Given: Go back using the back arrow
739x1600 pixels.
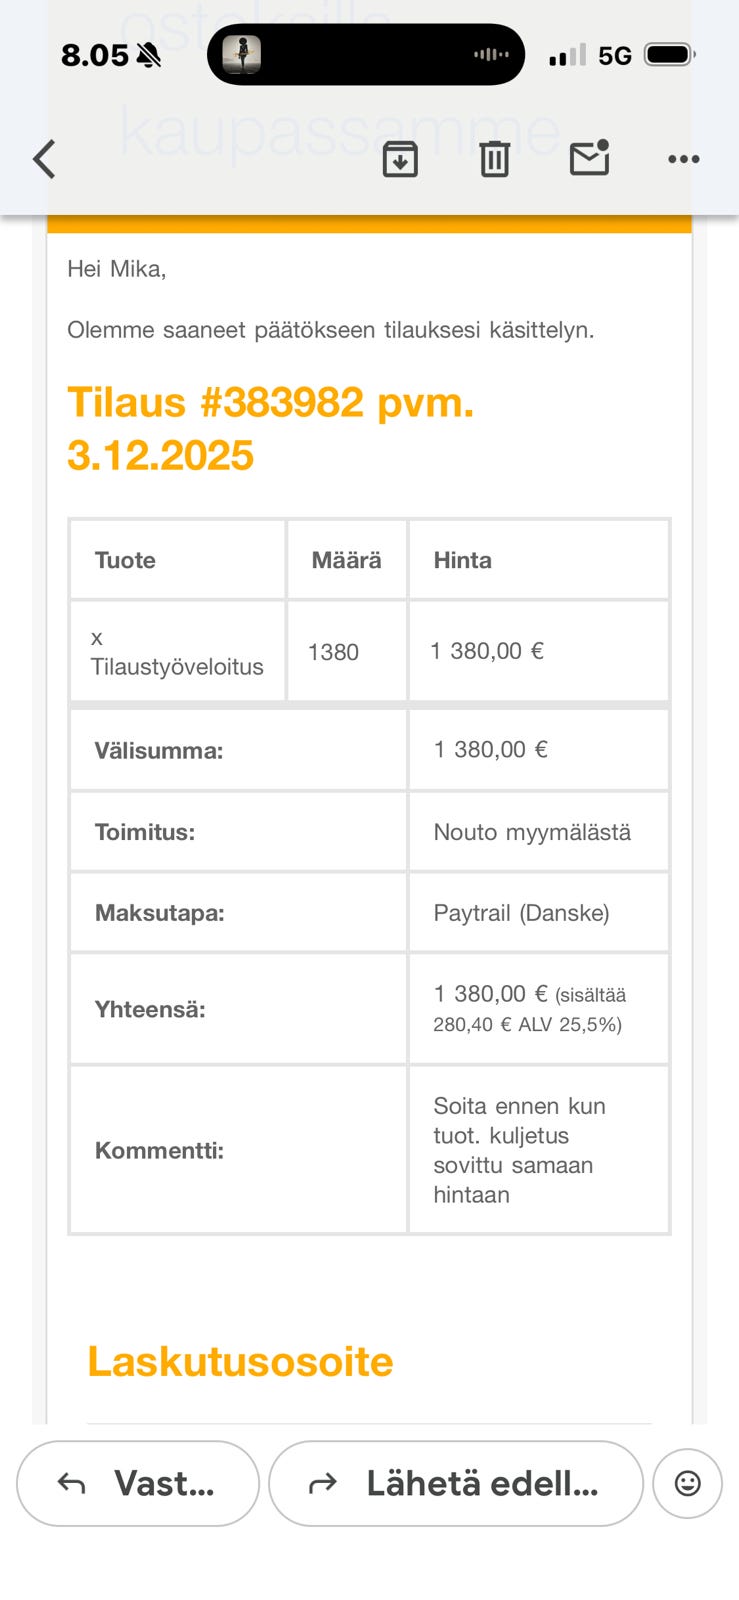Looking at the screenshot, I should tap(44, 159).
